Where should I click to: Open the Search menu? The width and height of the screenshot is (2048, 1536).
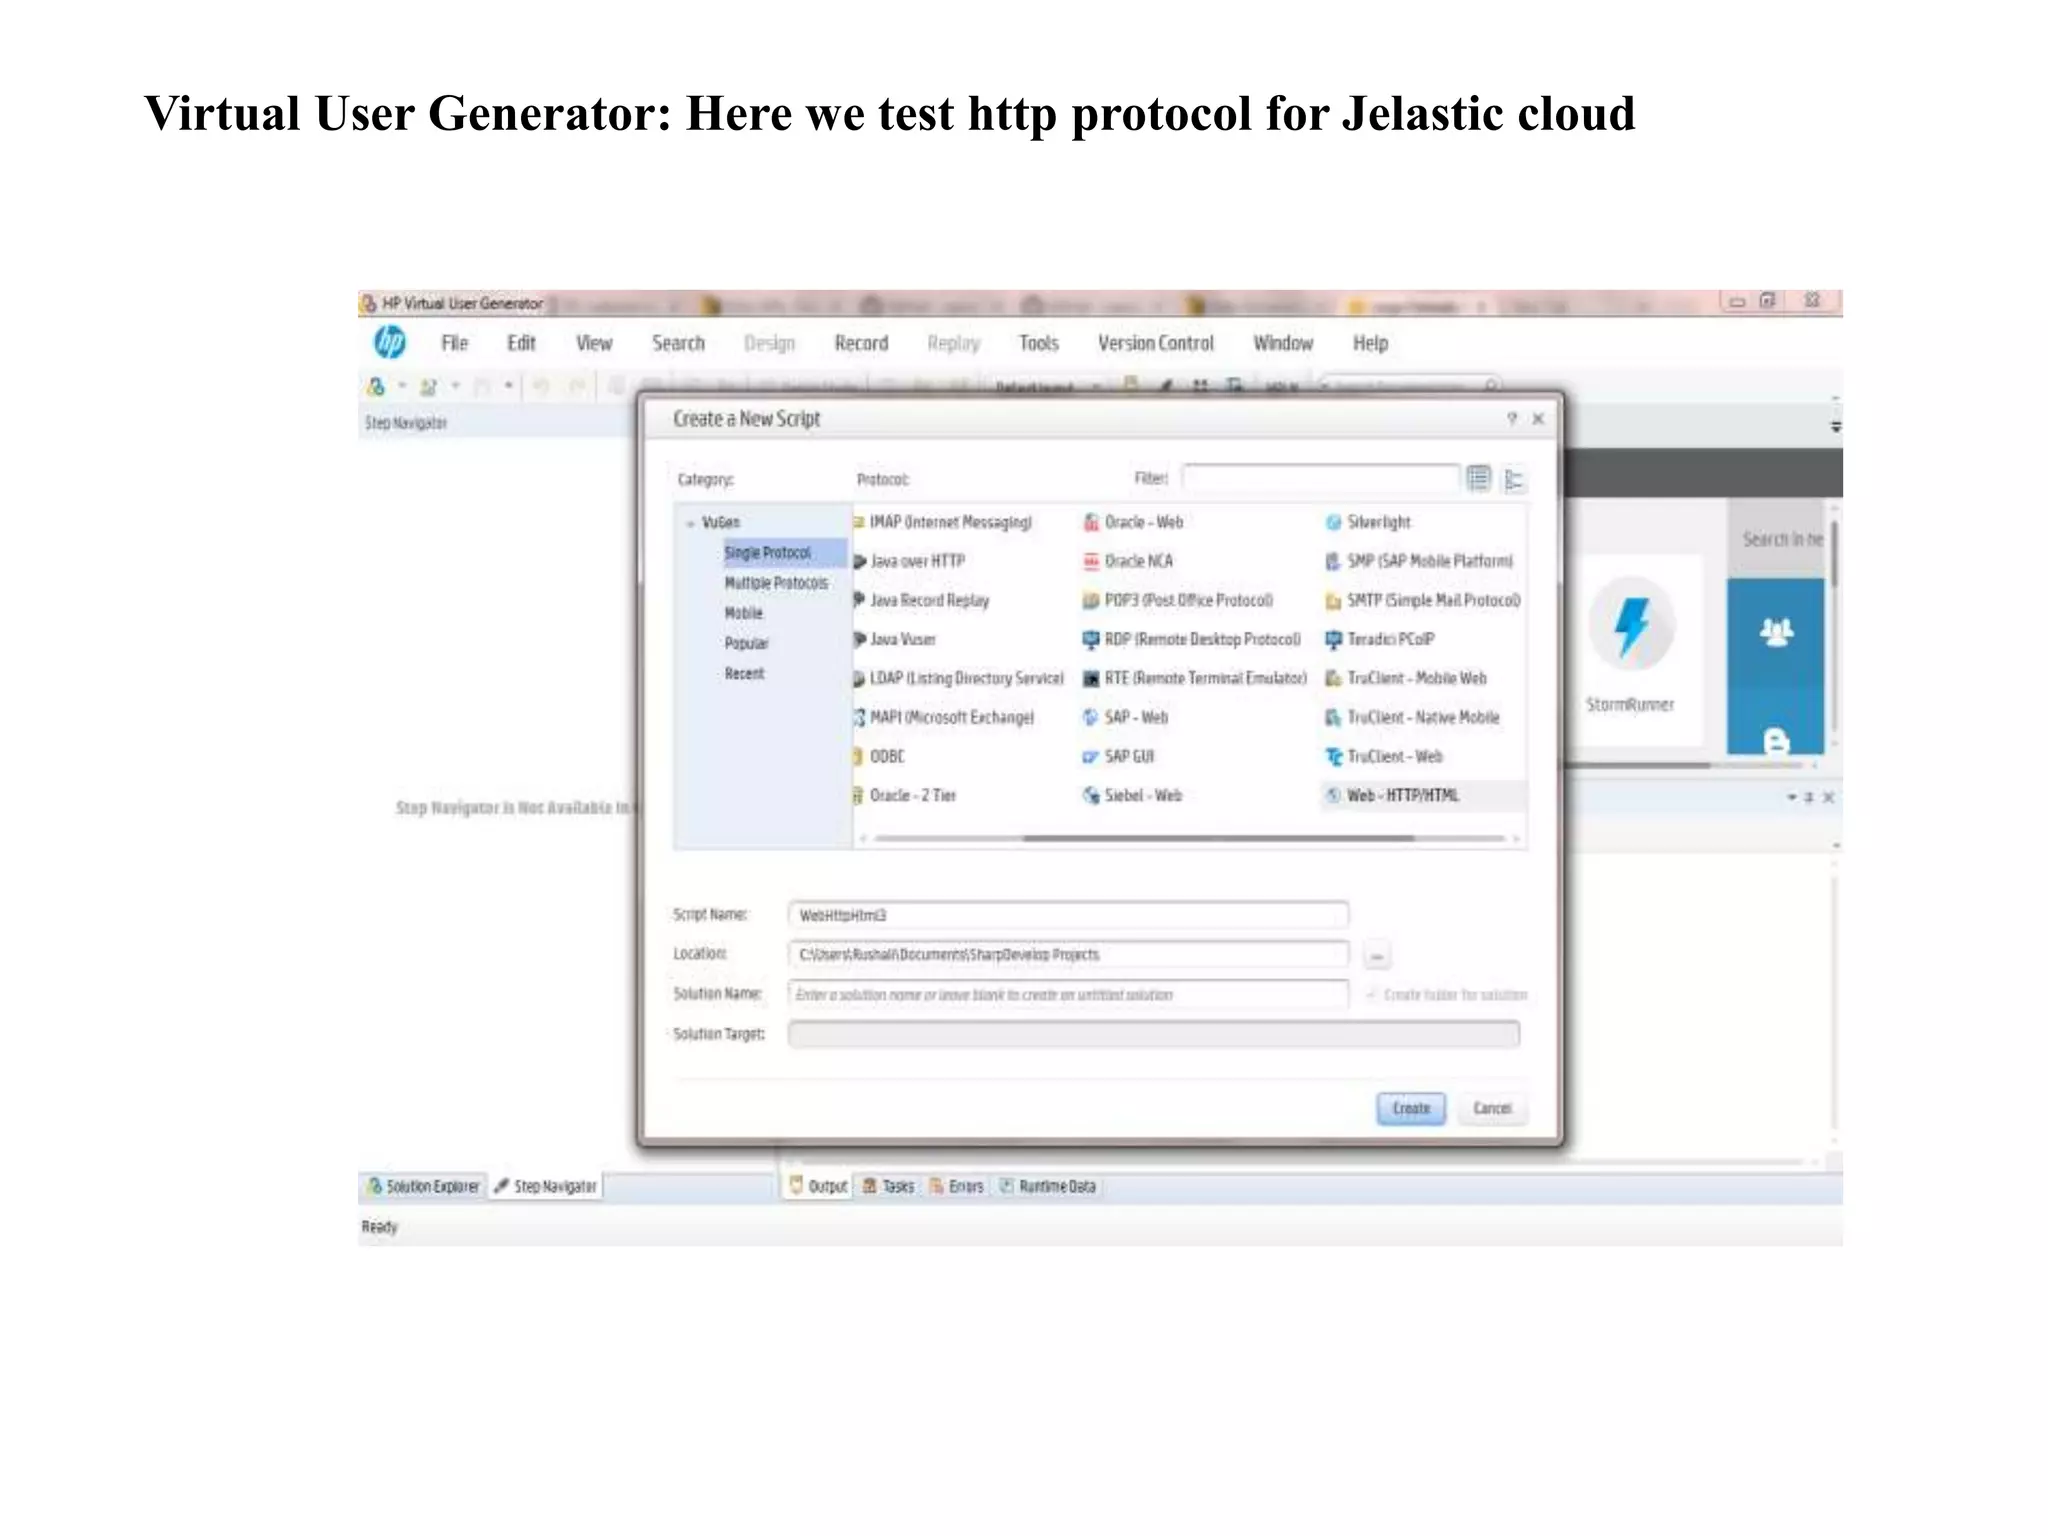[678, 343]
